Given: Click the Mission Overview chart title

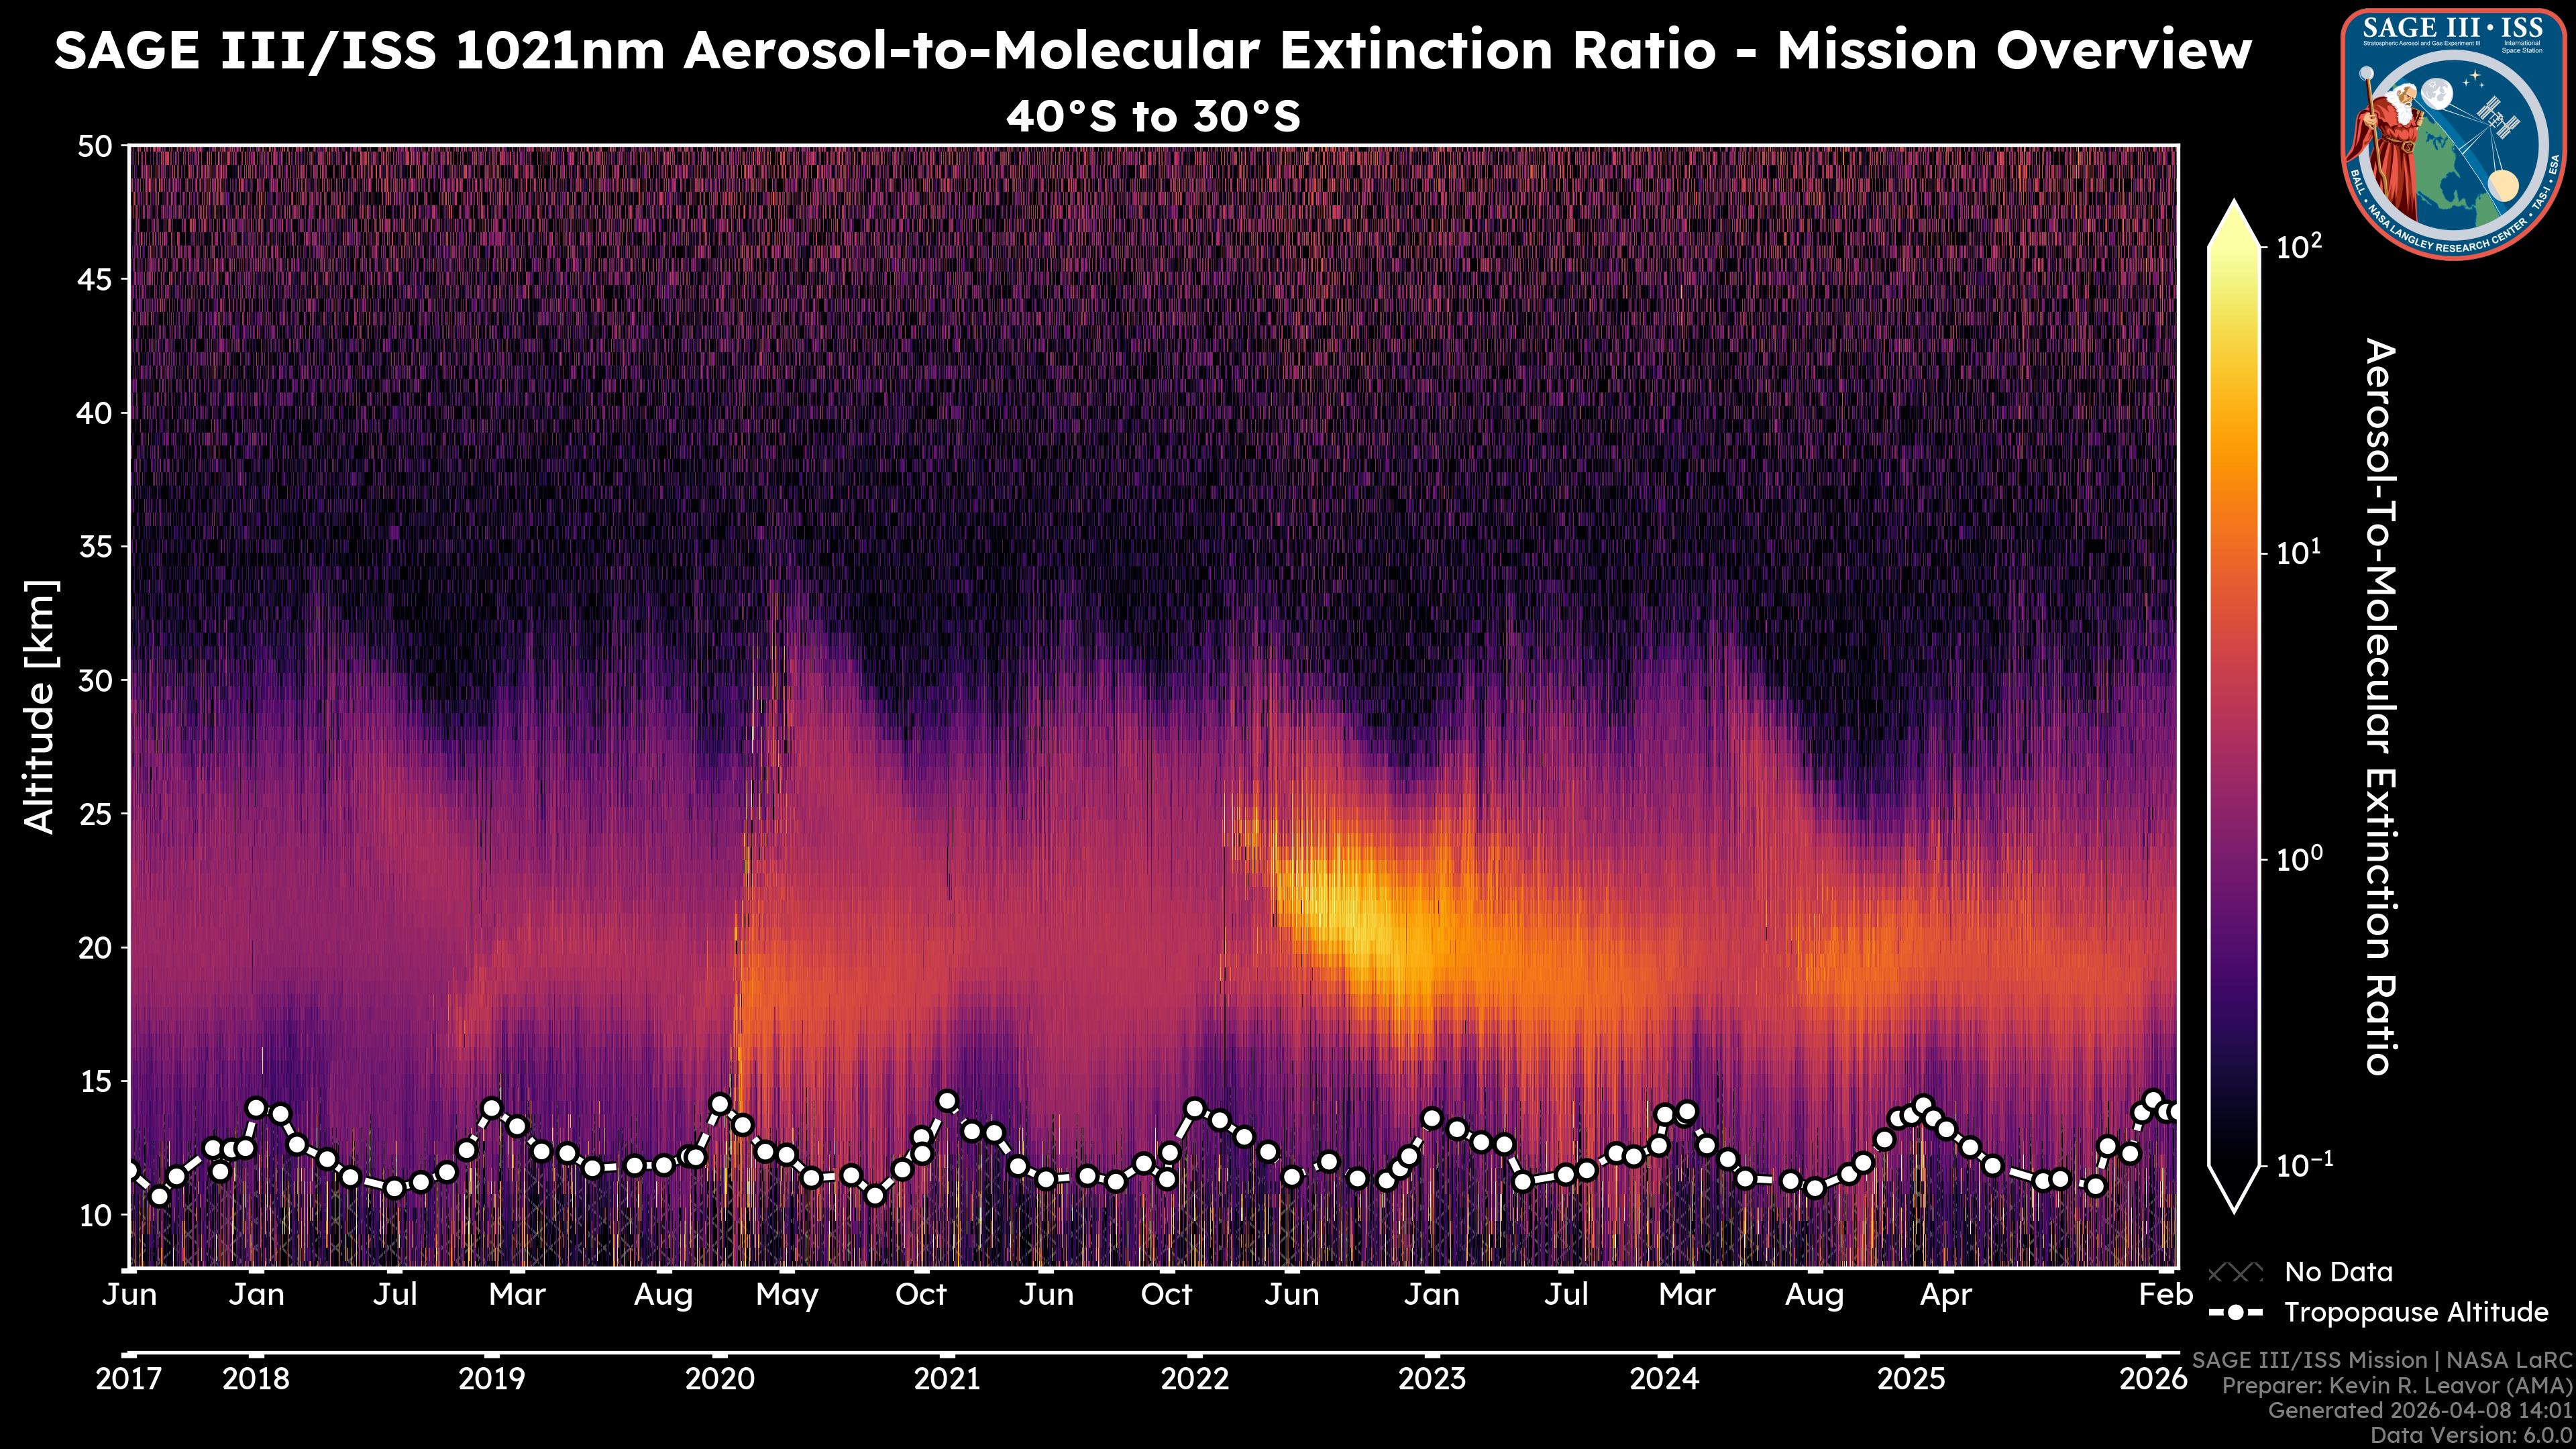Looking at the screenshot, I should point(1152,50).
